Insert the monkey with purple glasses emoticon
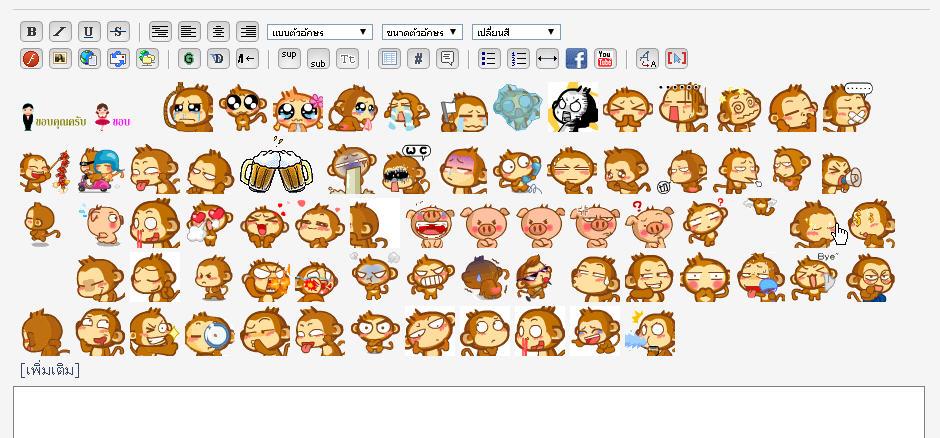940x438 pixels. click(x=534, y=278)
